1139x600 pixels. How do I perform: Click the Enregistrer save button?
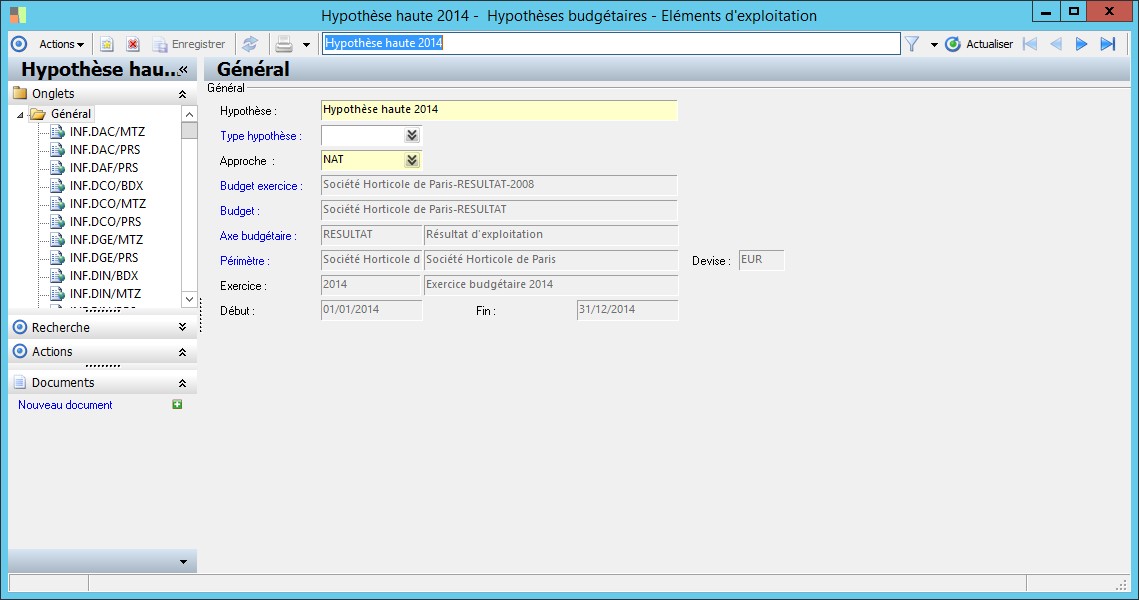point(189,44)
